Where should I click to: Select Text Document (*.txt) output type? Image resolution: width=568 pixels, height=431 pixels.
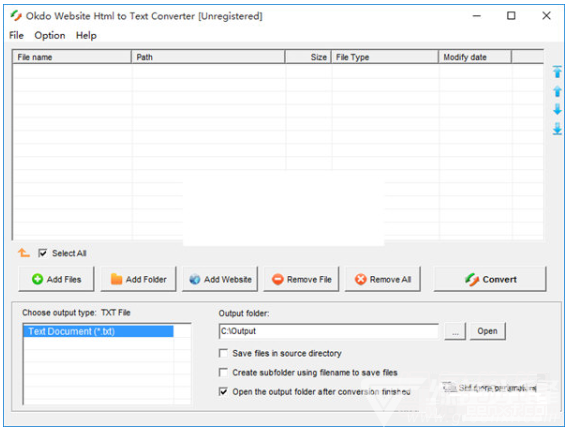98,331
